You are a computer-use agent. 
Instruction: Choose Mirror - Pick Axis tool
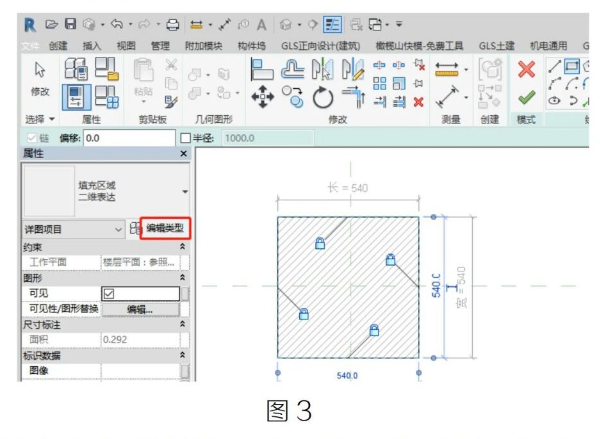(323, 69)
